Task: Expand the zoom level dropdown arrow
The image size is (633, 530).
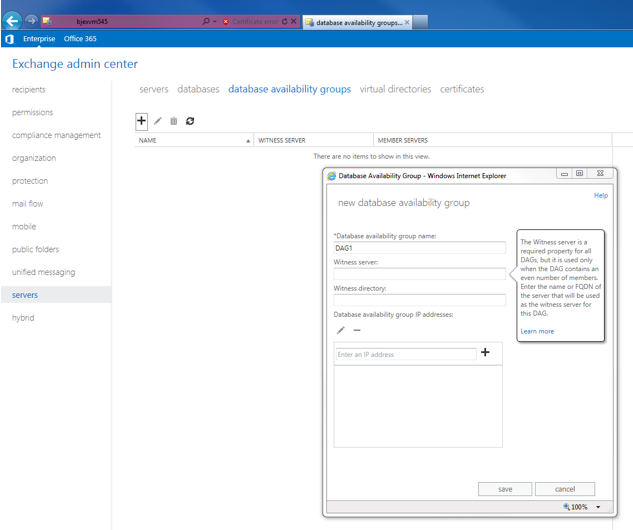Action: [598, 507]
